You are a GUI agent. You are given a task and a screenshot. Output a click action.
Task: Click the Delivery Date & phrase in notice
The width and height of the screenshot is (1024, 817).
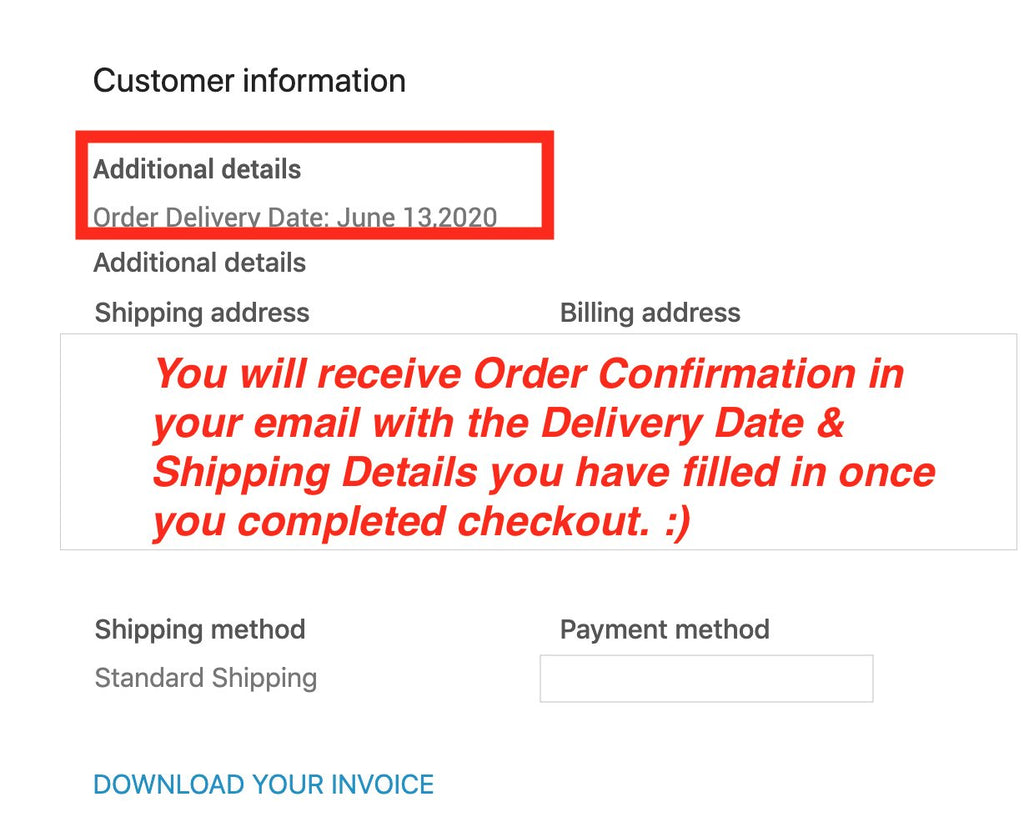click(x=694, y=423)
